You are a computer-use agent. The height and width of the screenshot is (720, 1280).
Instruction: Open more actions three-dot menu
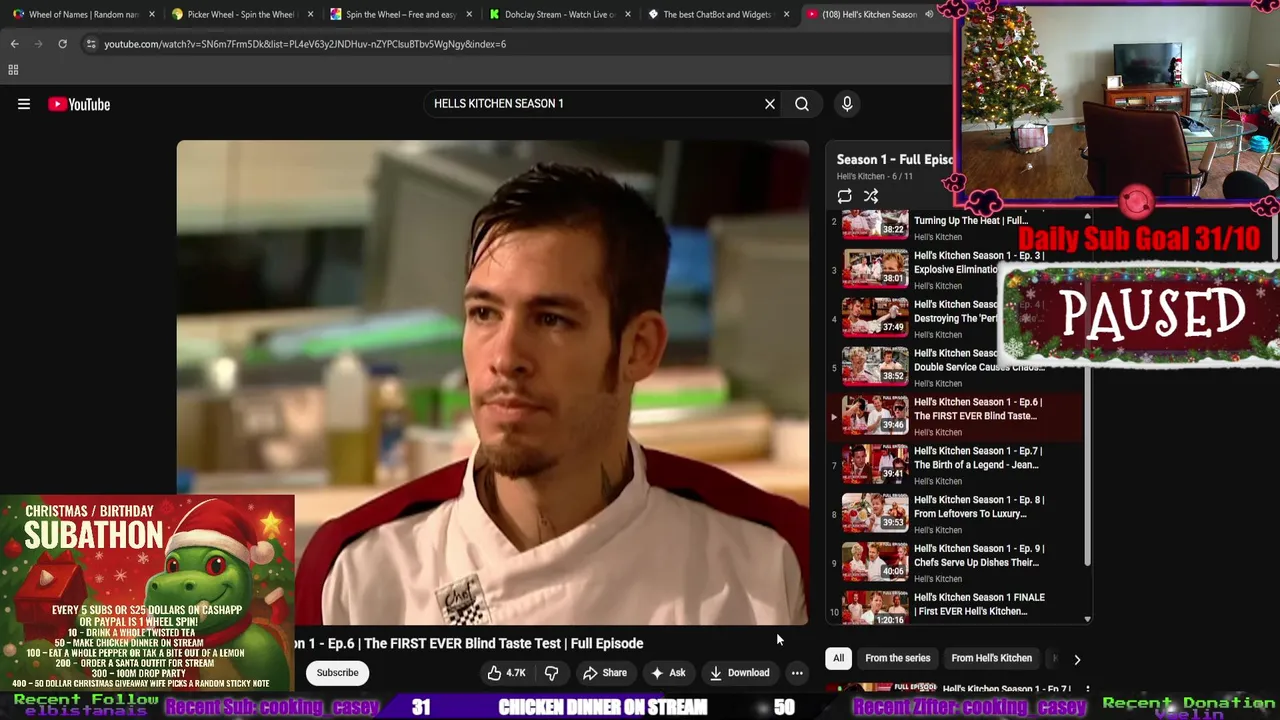797,673
